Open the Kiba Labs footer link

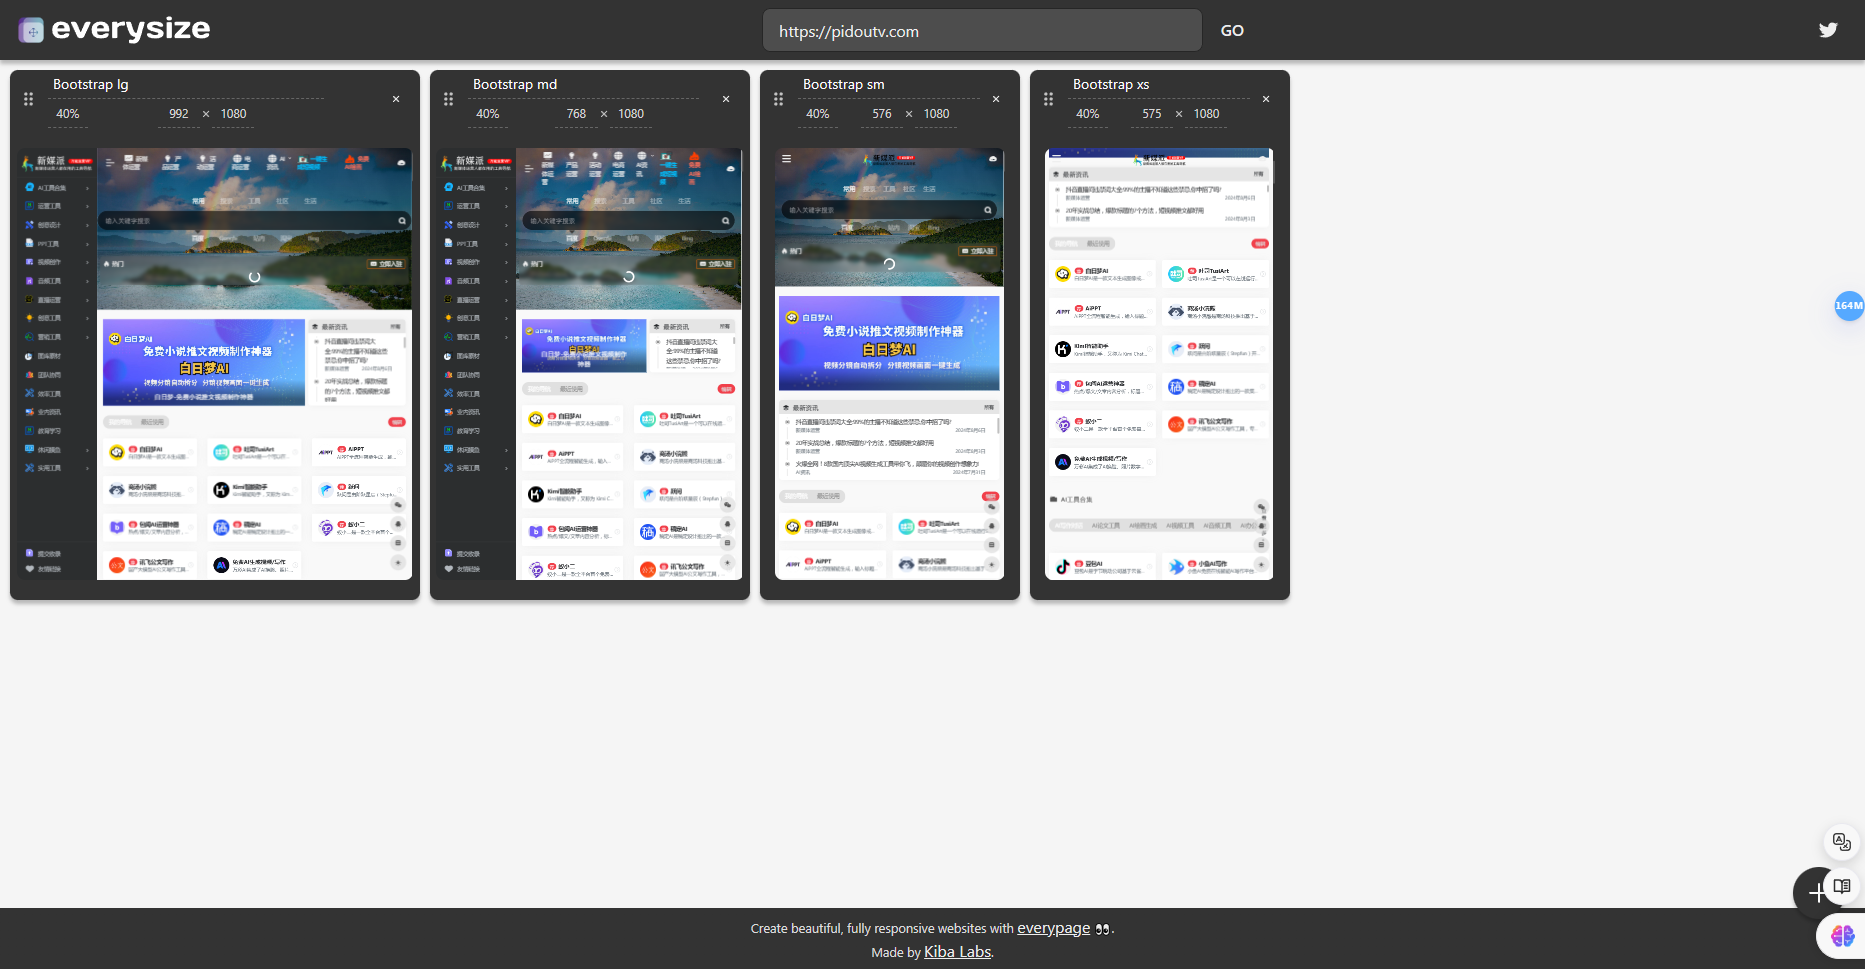(x=957, y=952)
